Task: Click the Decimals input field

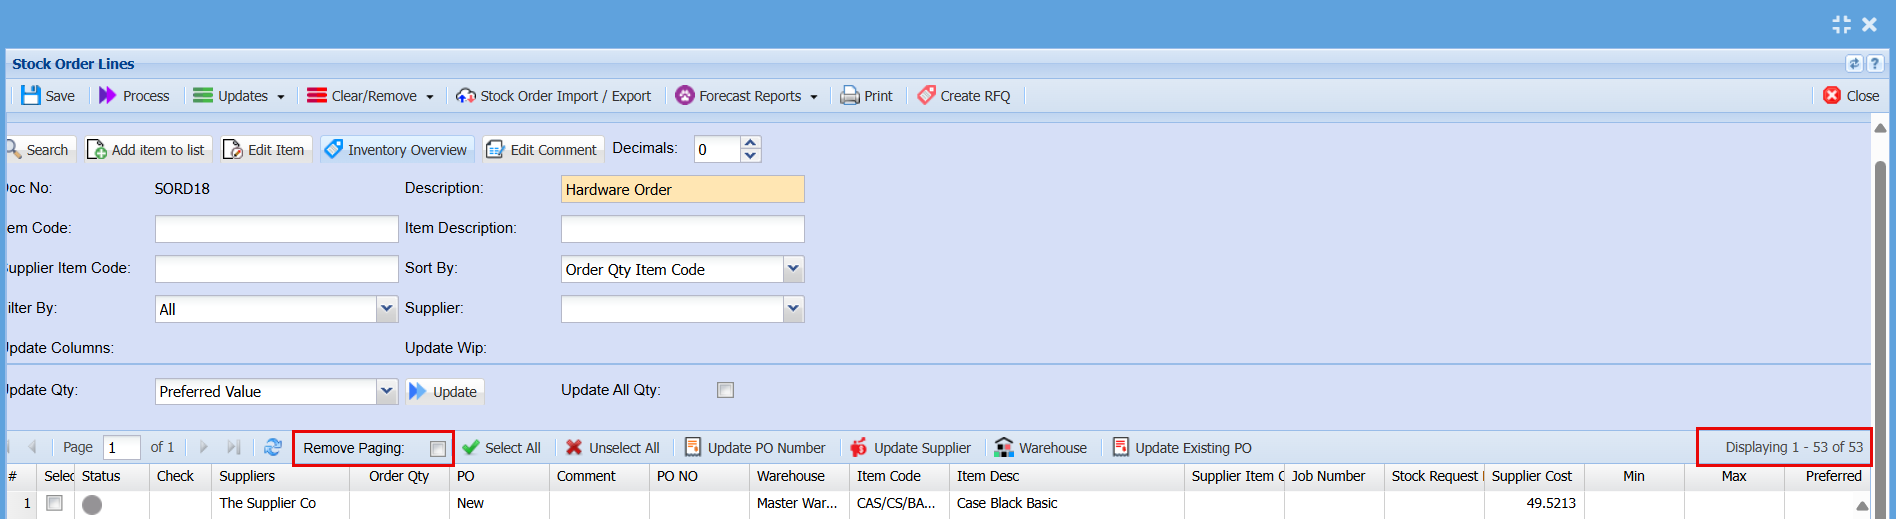Action: pyautogui.click(x=718, y=149)
